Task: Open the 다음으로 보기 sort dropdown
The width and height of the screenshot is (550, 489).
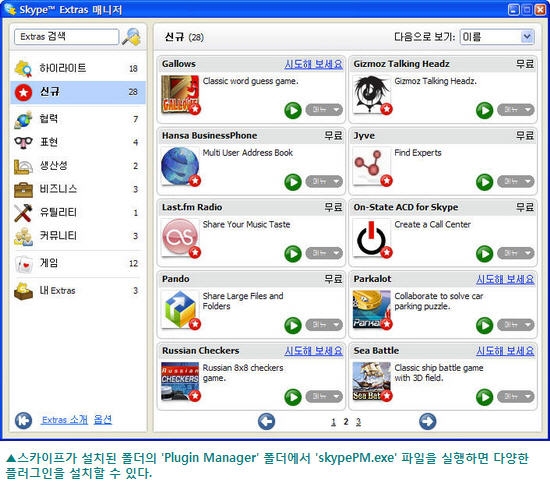Action: (x=497, y=37)
